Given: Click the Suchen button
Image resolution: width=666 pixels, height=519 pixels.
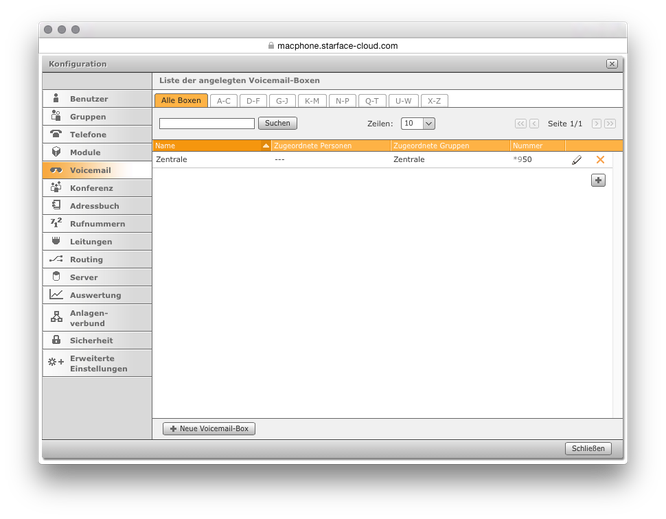Looking at the screenshot, I should point(277,123).
